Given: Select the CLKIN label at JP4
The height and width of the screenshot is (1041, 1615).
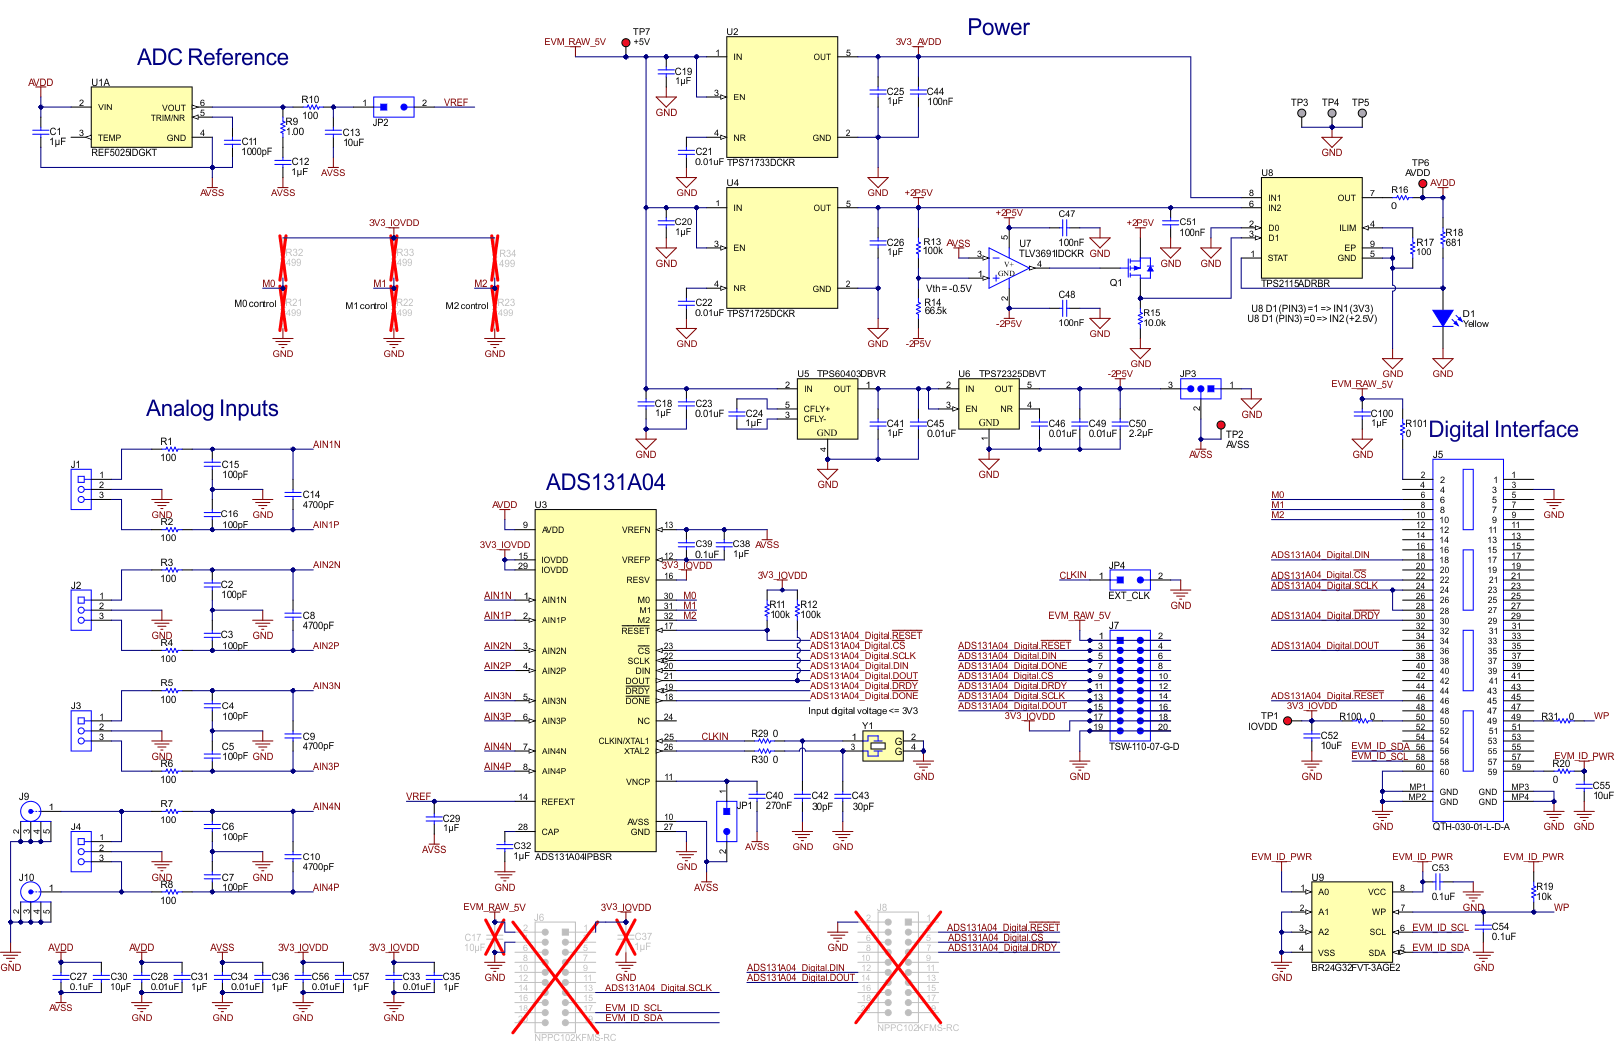Looking at the screenshot, I should point(1073,575).
